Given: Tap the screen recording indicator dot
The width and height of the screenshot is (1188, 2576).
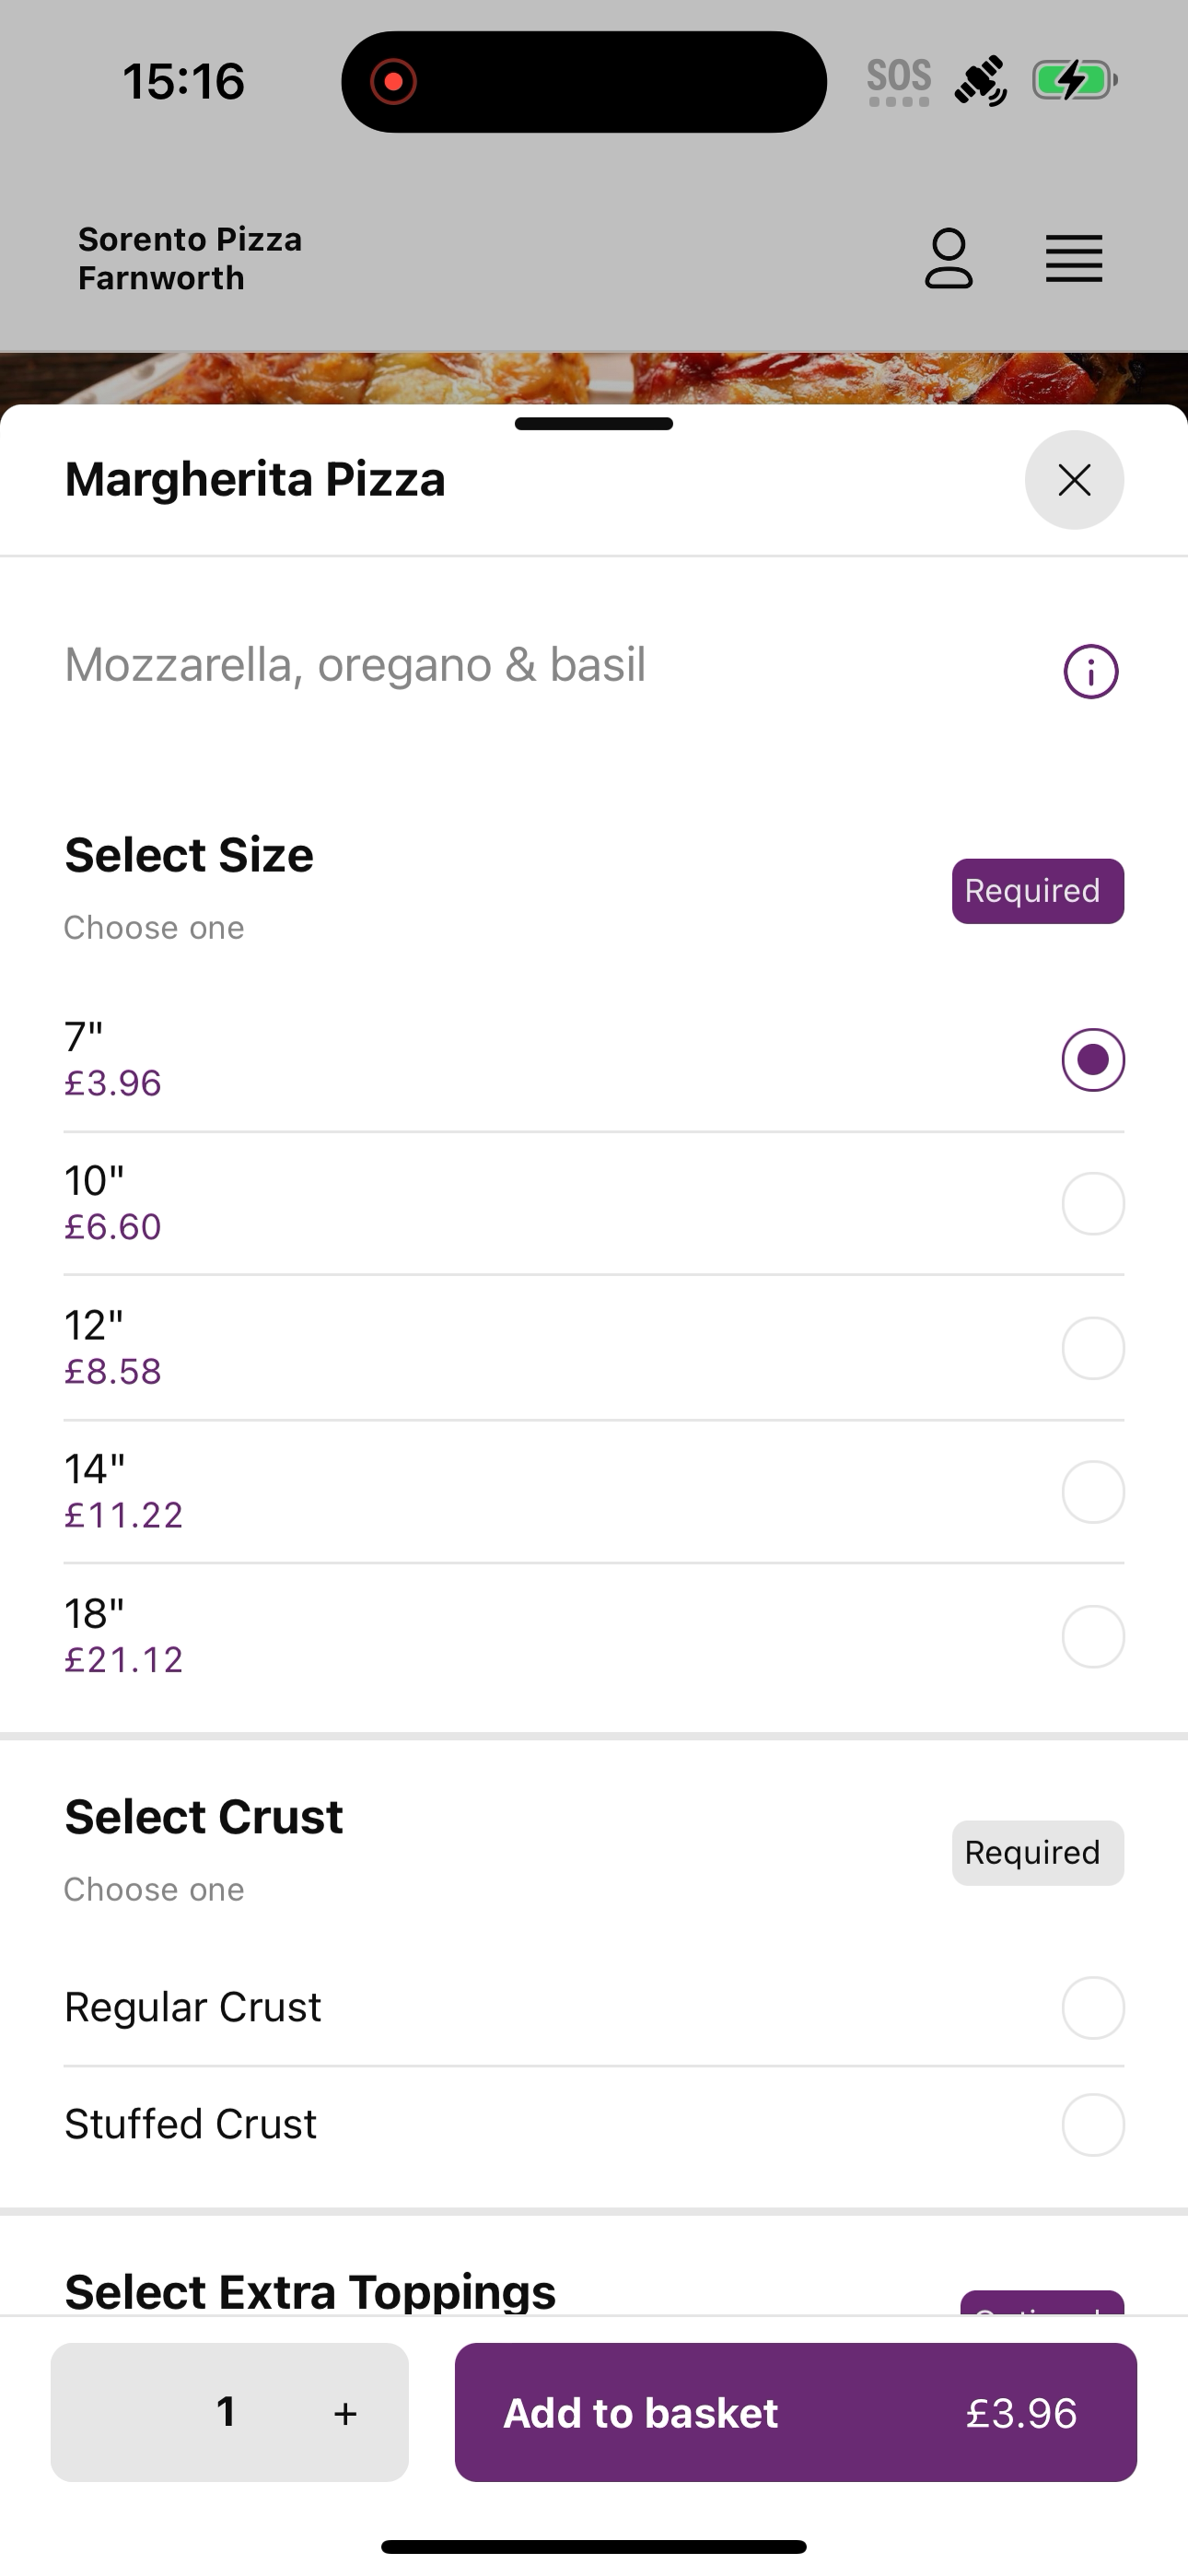Looking at the screenshot, I should 393,81.
